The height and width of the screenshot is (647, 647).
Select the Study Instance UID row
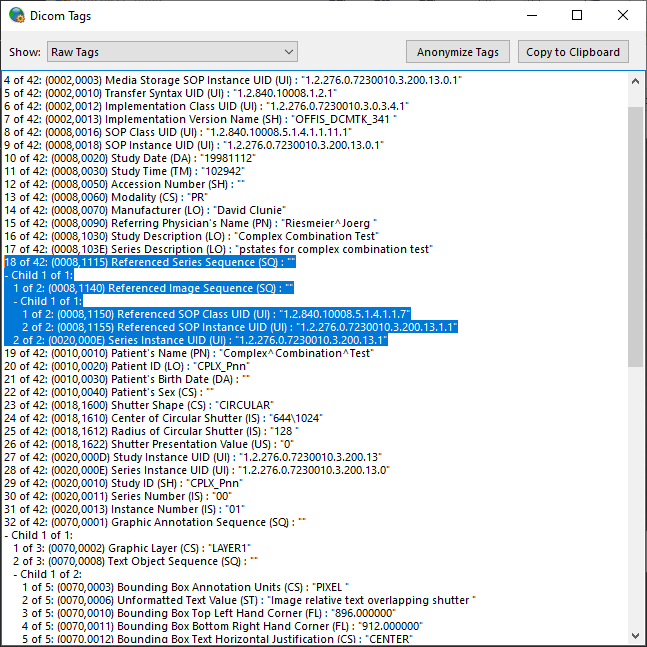(x=193, y=457)
